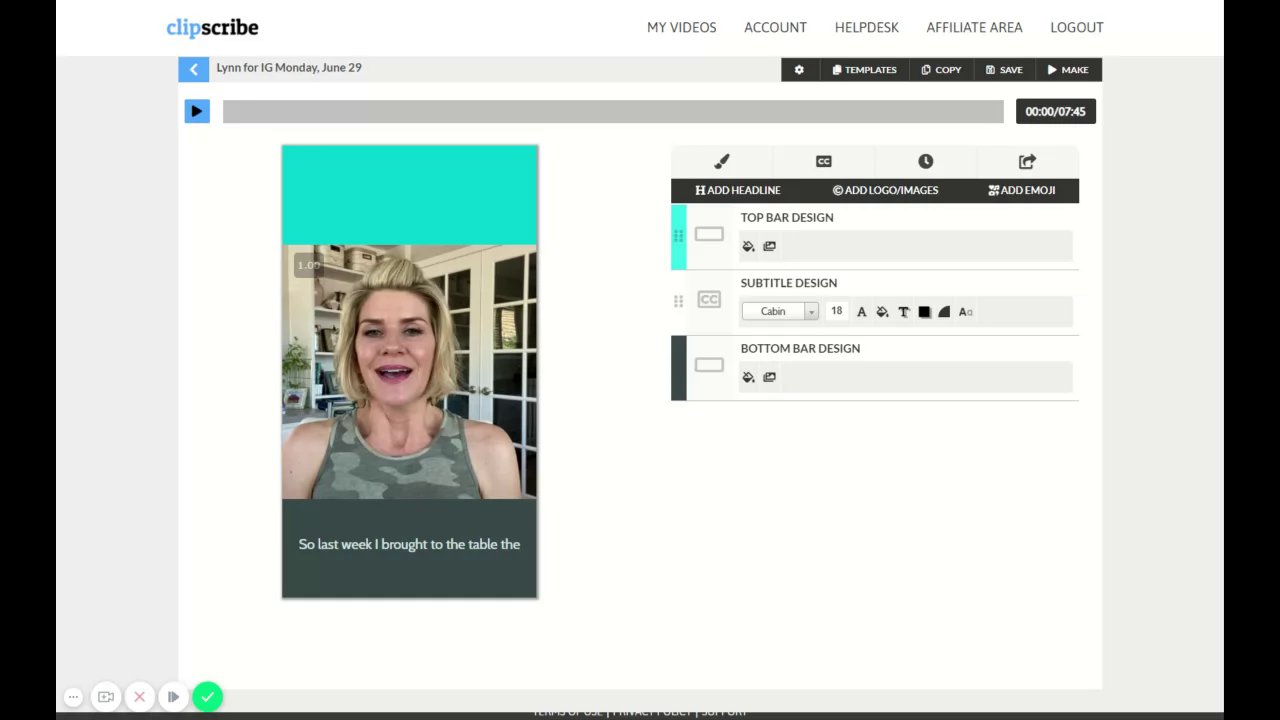Click Top Bar Design label

click(787, 217)
